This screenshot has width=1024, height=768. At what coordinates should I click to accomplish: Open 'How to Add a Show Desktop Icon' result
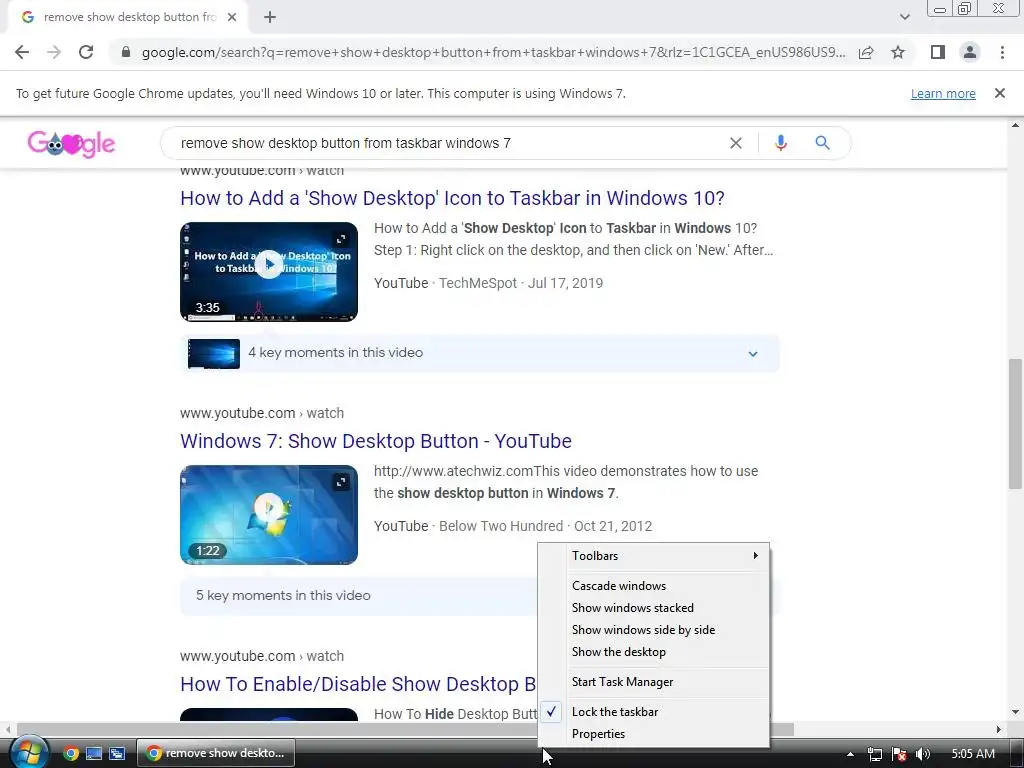(452, 198)
